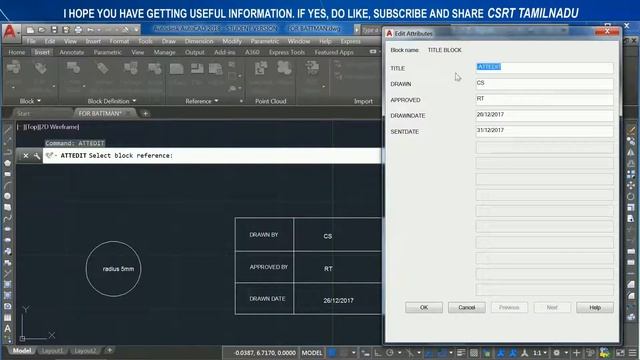Toggle the drawing grid display
This screenshot has height=360, width=640.
click(332, 353)
